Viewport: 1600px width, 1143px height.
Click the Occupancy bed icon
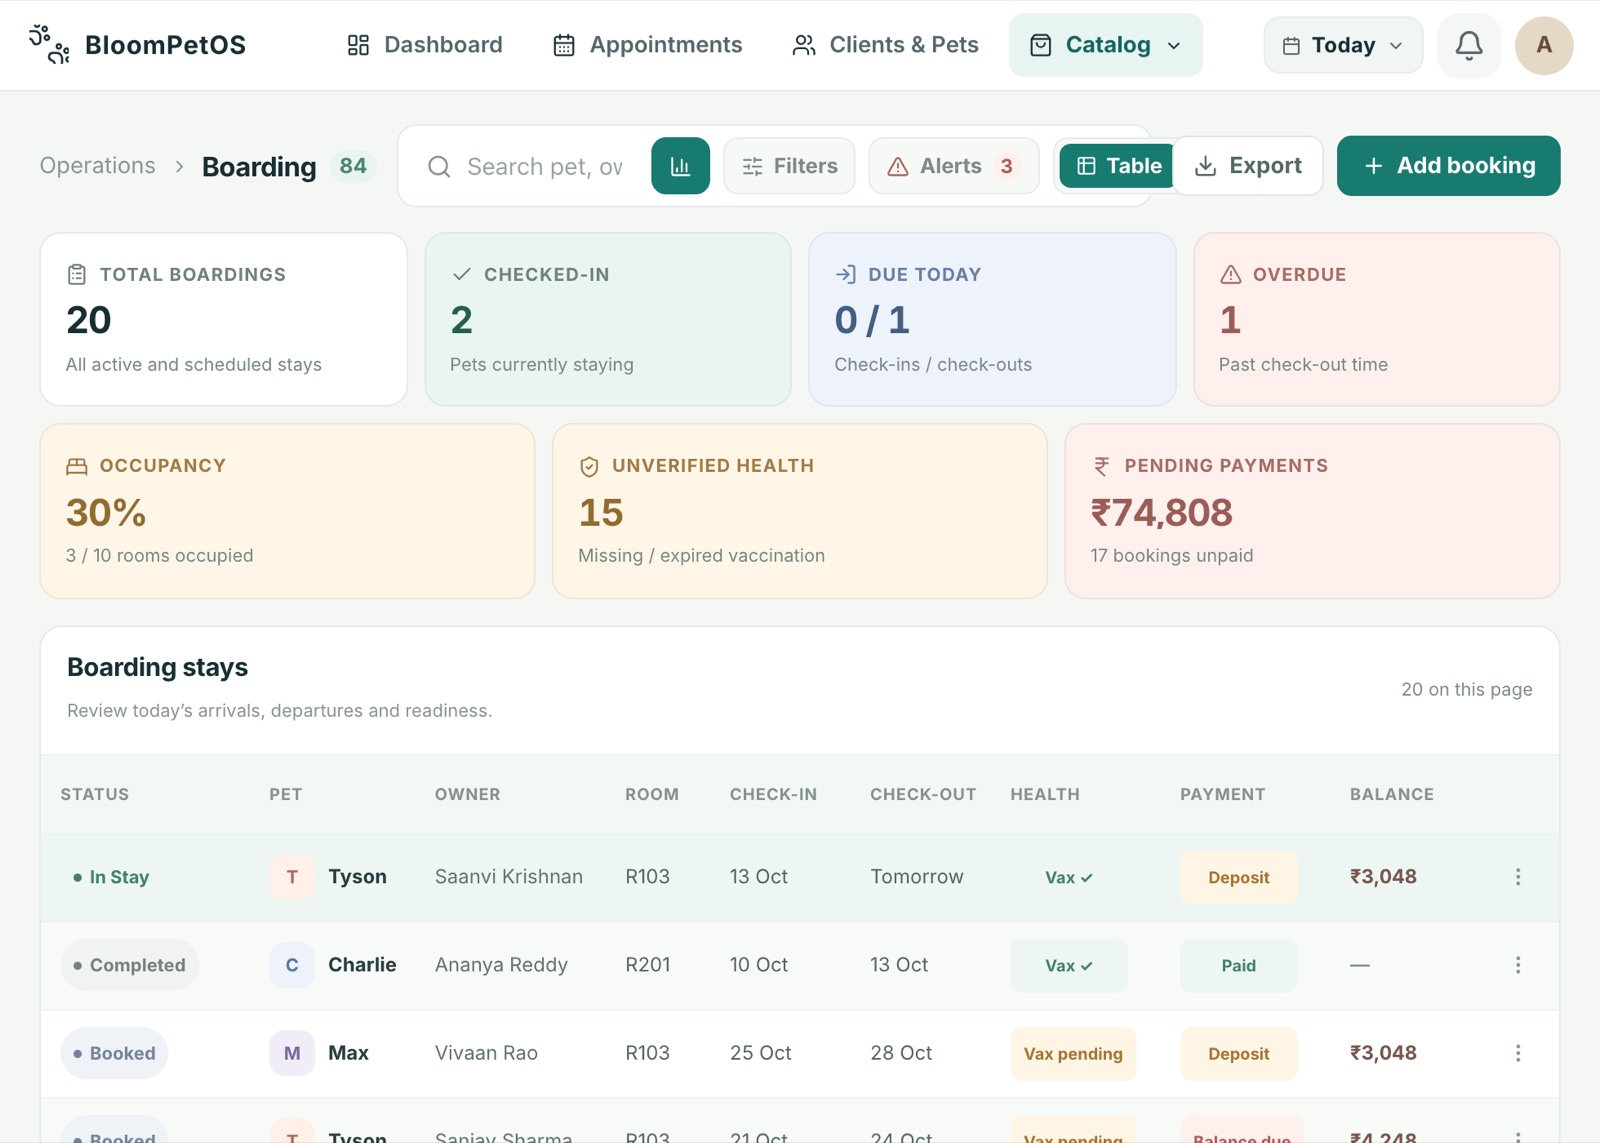pos(77,466)
